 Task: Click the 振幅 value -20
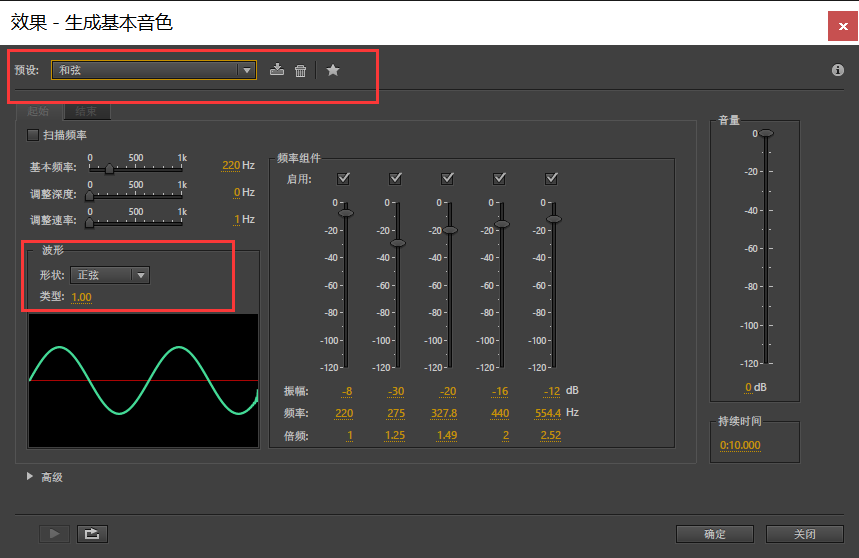(x=448, y=391)
